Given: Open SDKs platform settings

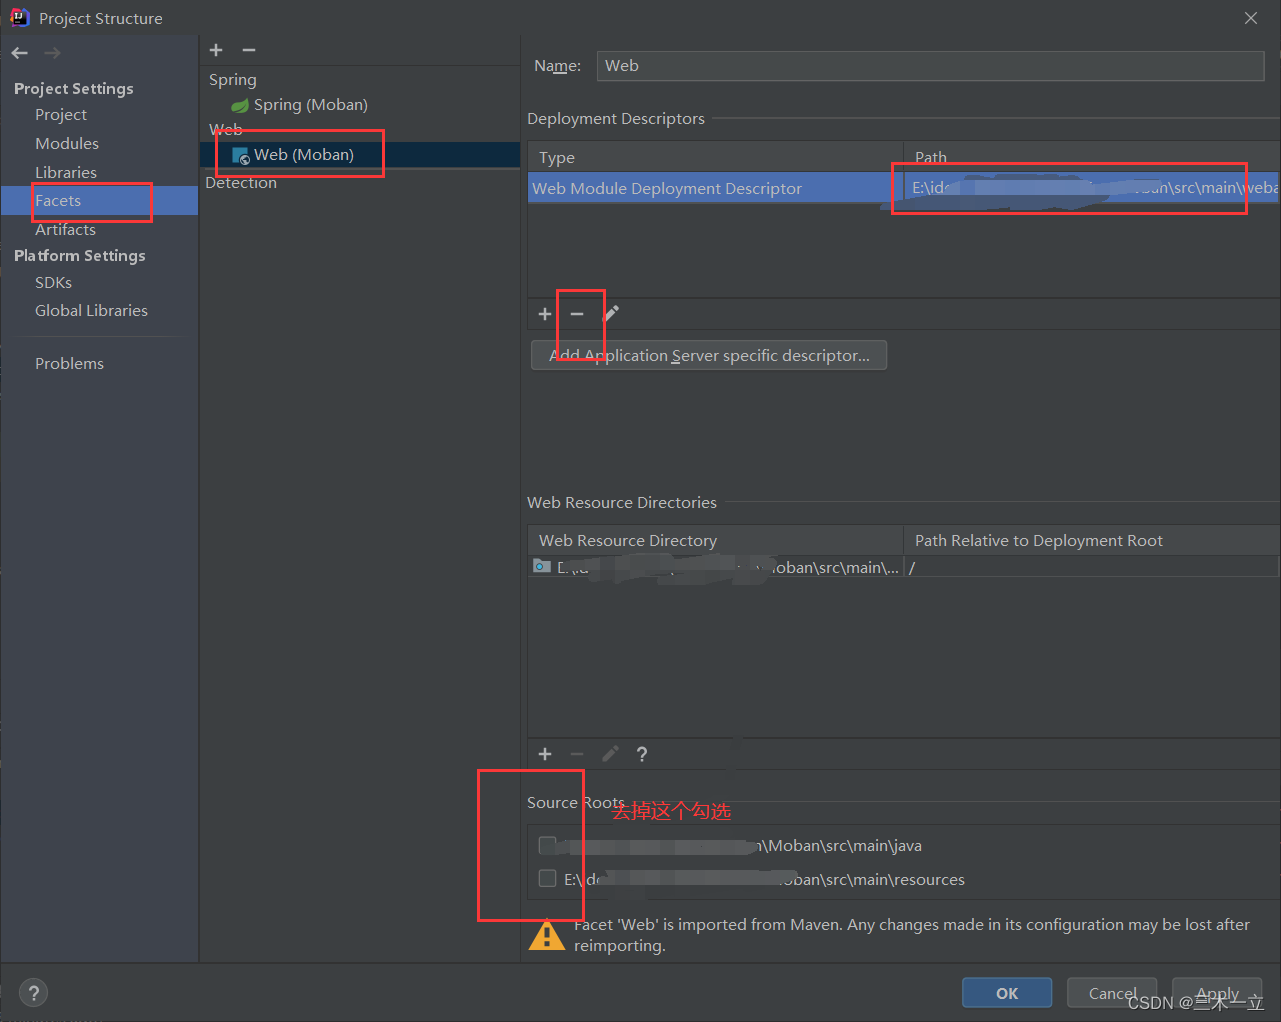Looking at the screenshot, I should 54,283.
